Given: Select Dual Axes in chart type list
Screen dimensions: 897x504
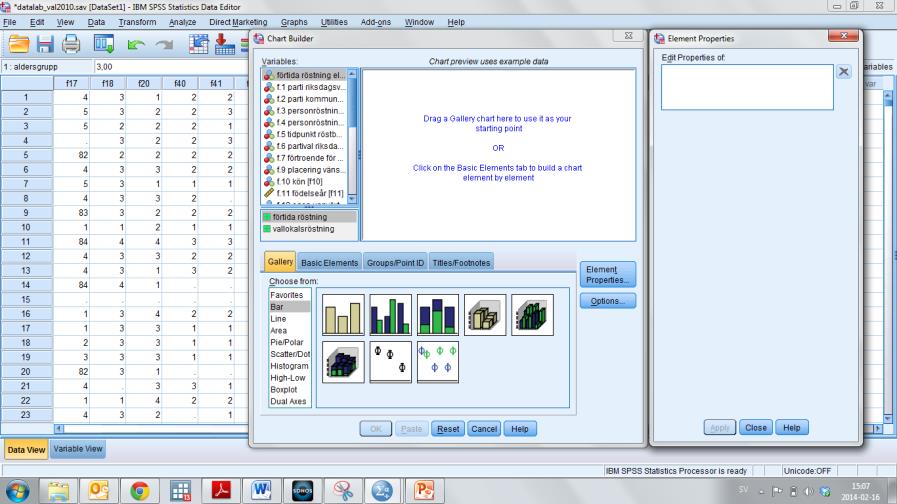Looking at the screenshot, I should pyautogui.click(x=288, y=402).
